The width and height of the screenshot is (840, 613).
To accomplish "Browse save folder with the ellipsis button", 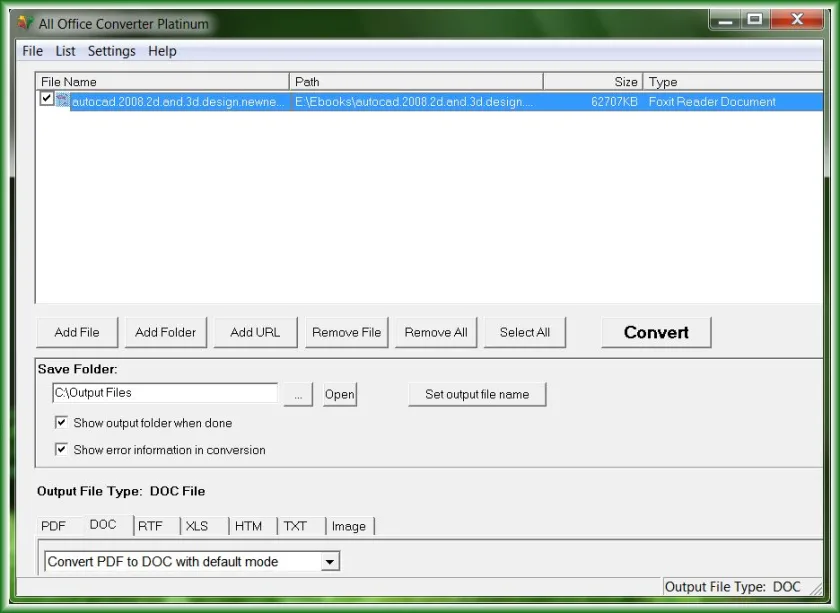I will pos(298,395).
